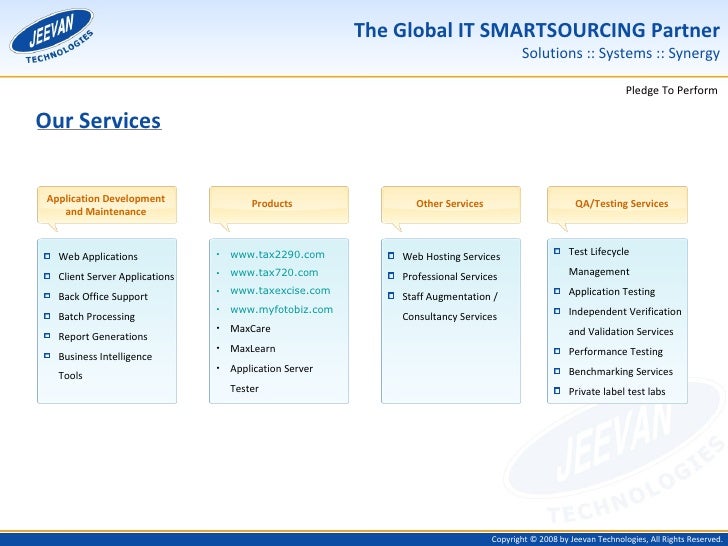Select the Application Development and Maintenance header

[107, 205]
